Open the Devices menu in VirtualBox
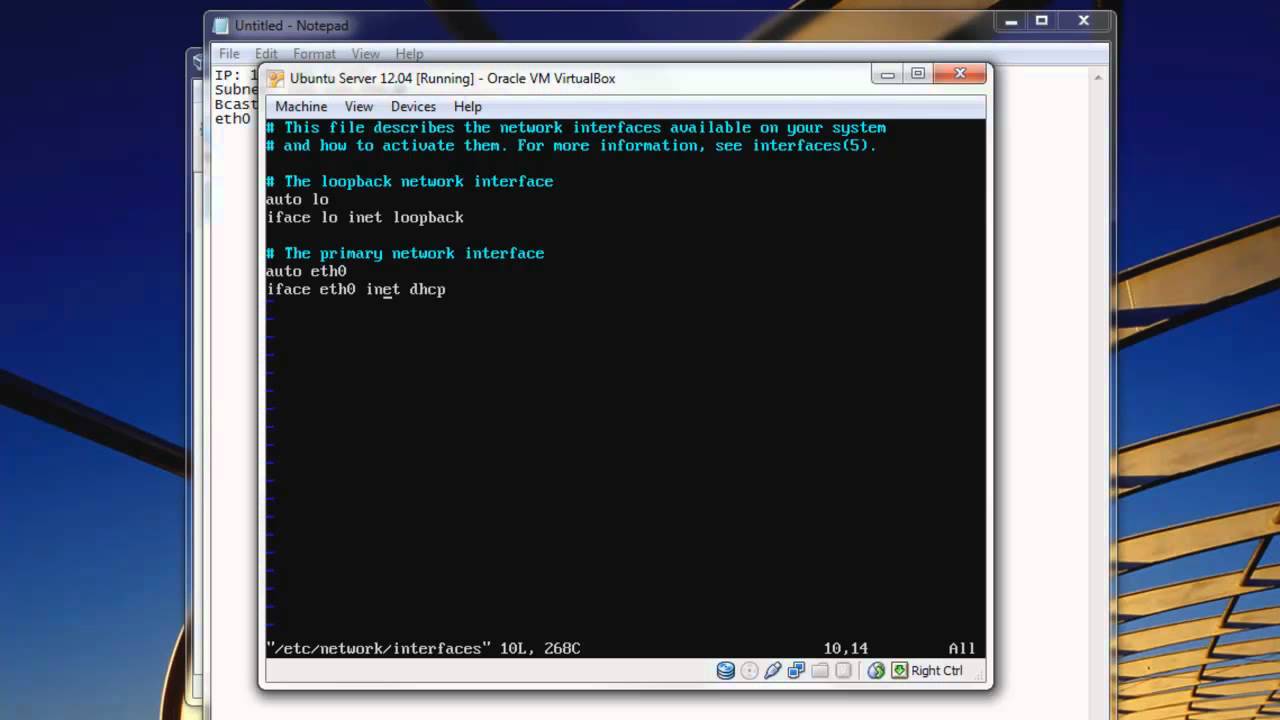 [x=413, y=106]
